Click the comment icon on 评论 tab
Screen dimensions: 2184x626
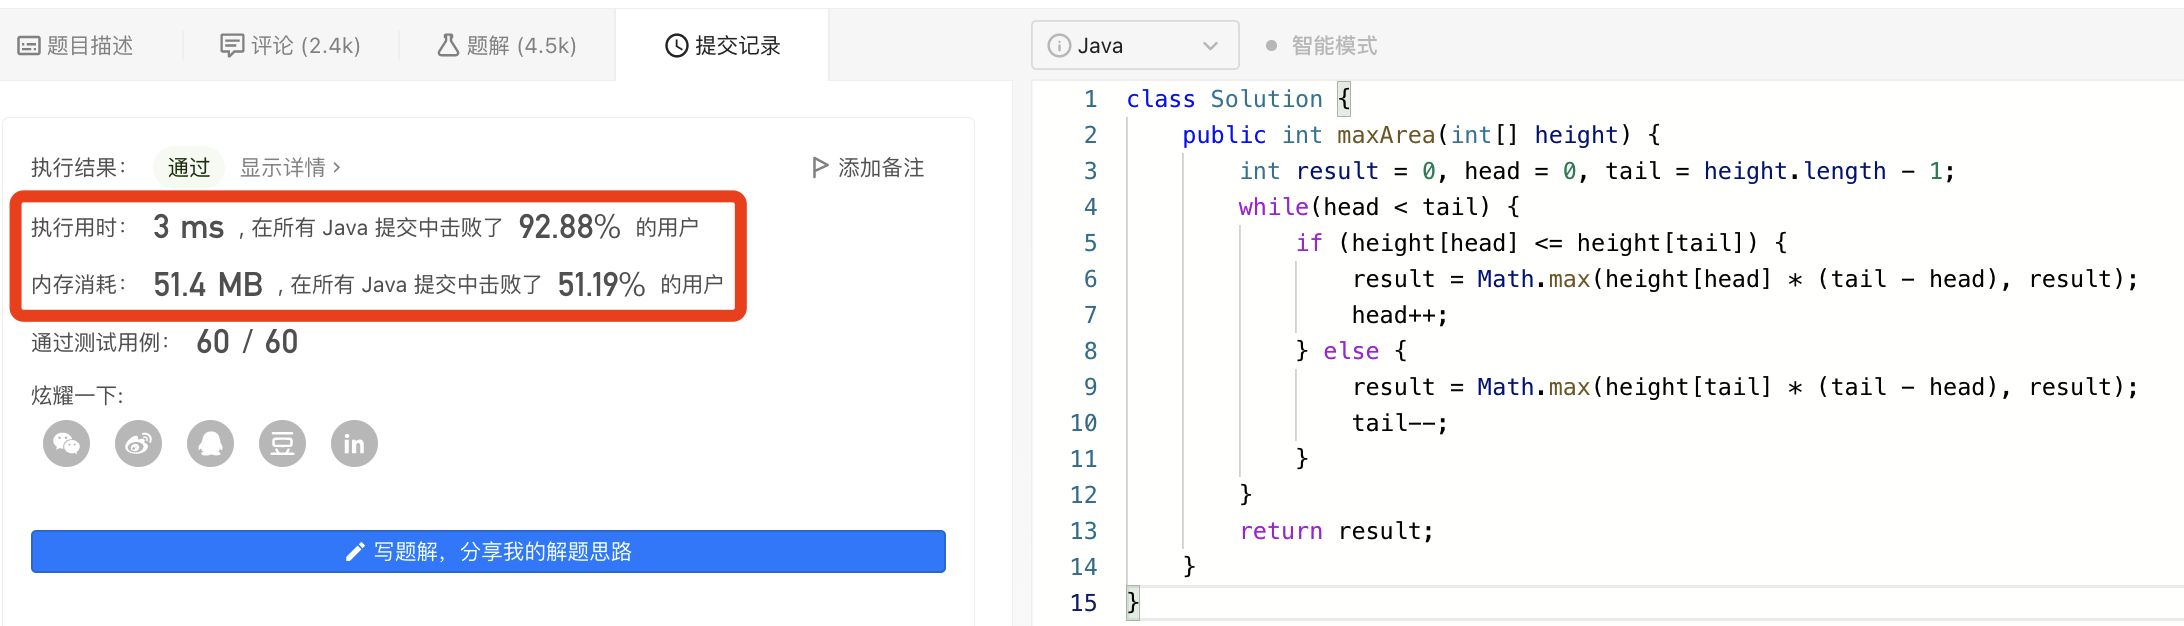pos(232,45)
